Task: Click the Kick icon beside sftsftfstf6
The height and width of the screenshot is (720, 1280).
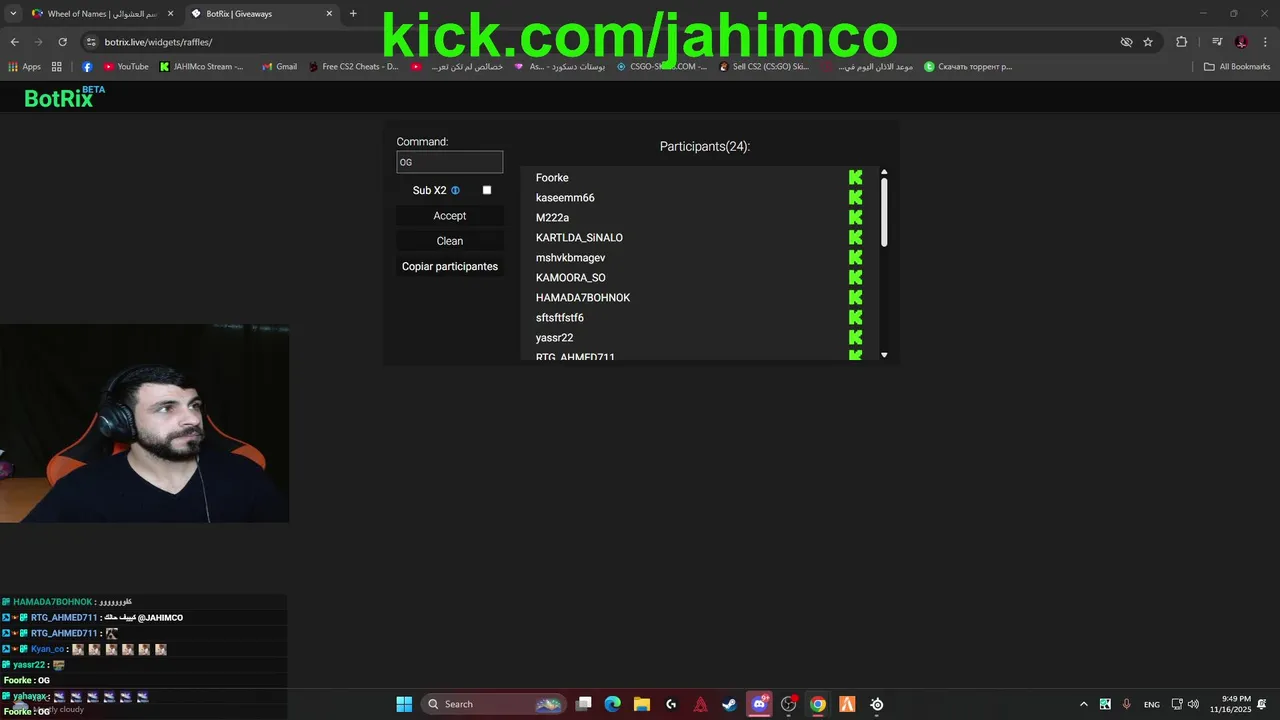Action: tap(855, 317)
